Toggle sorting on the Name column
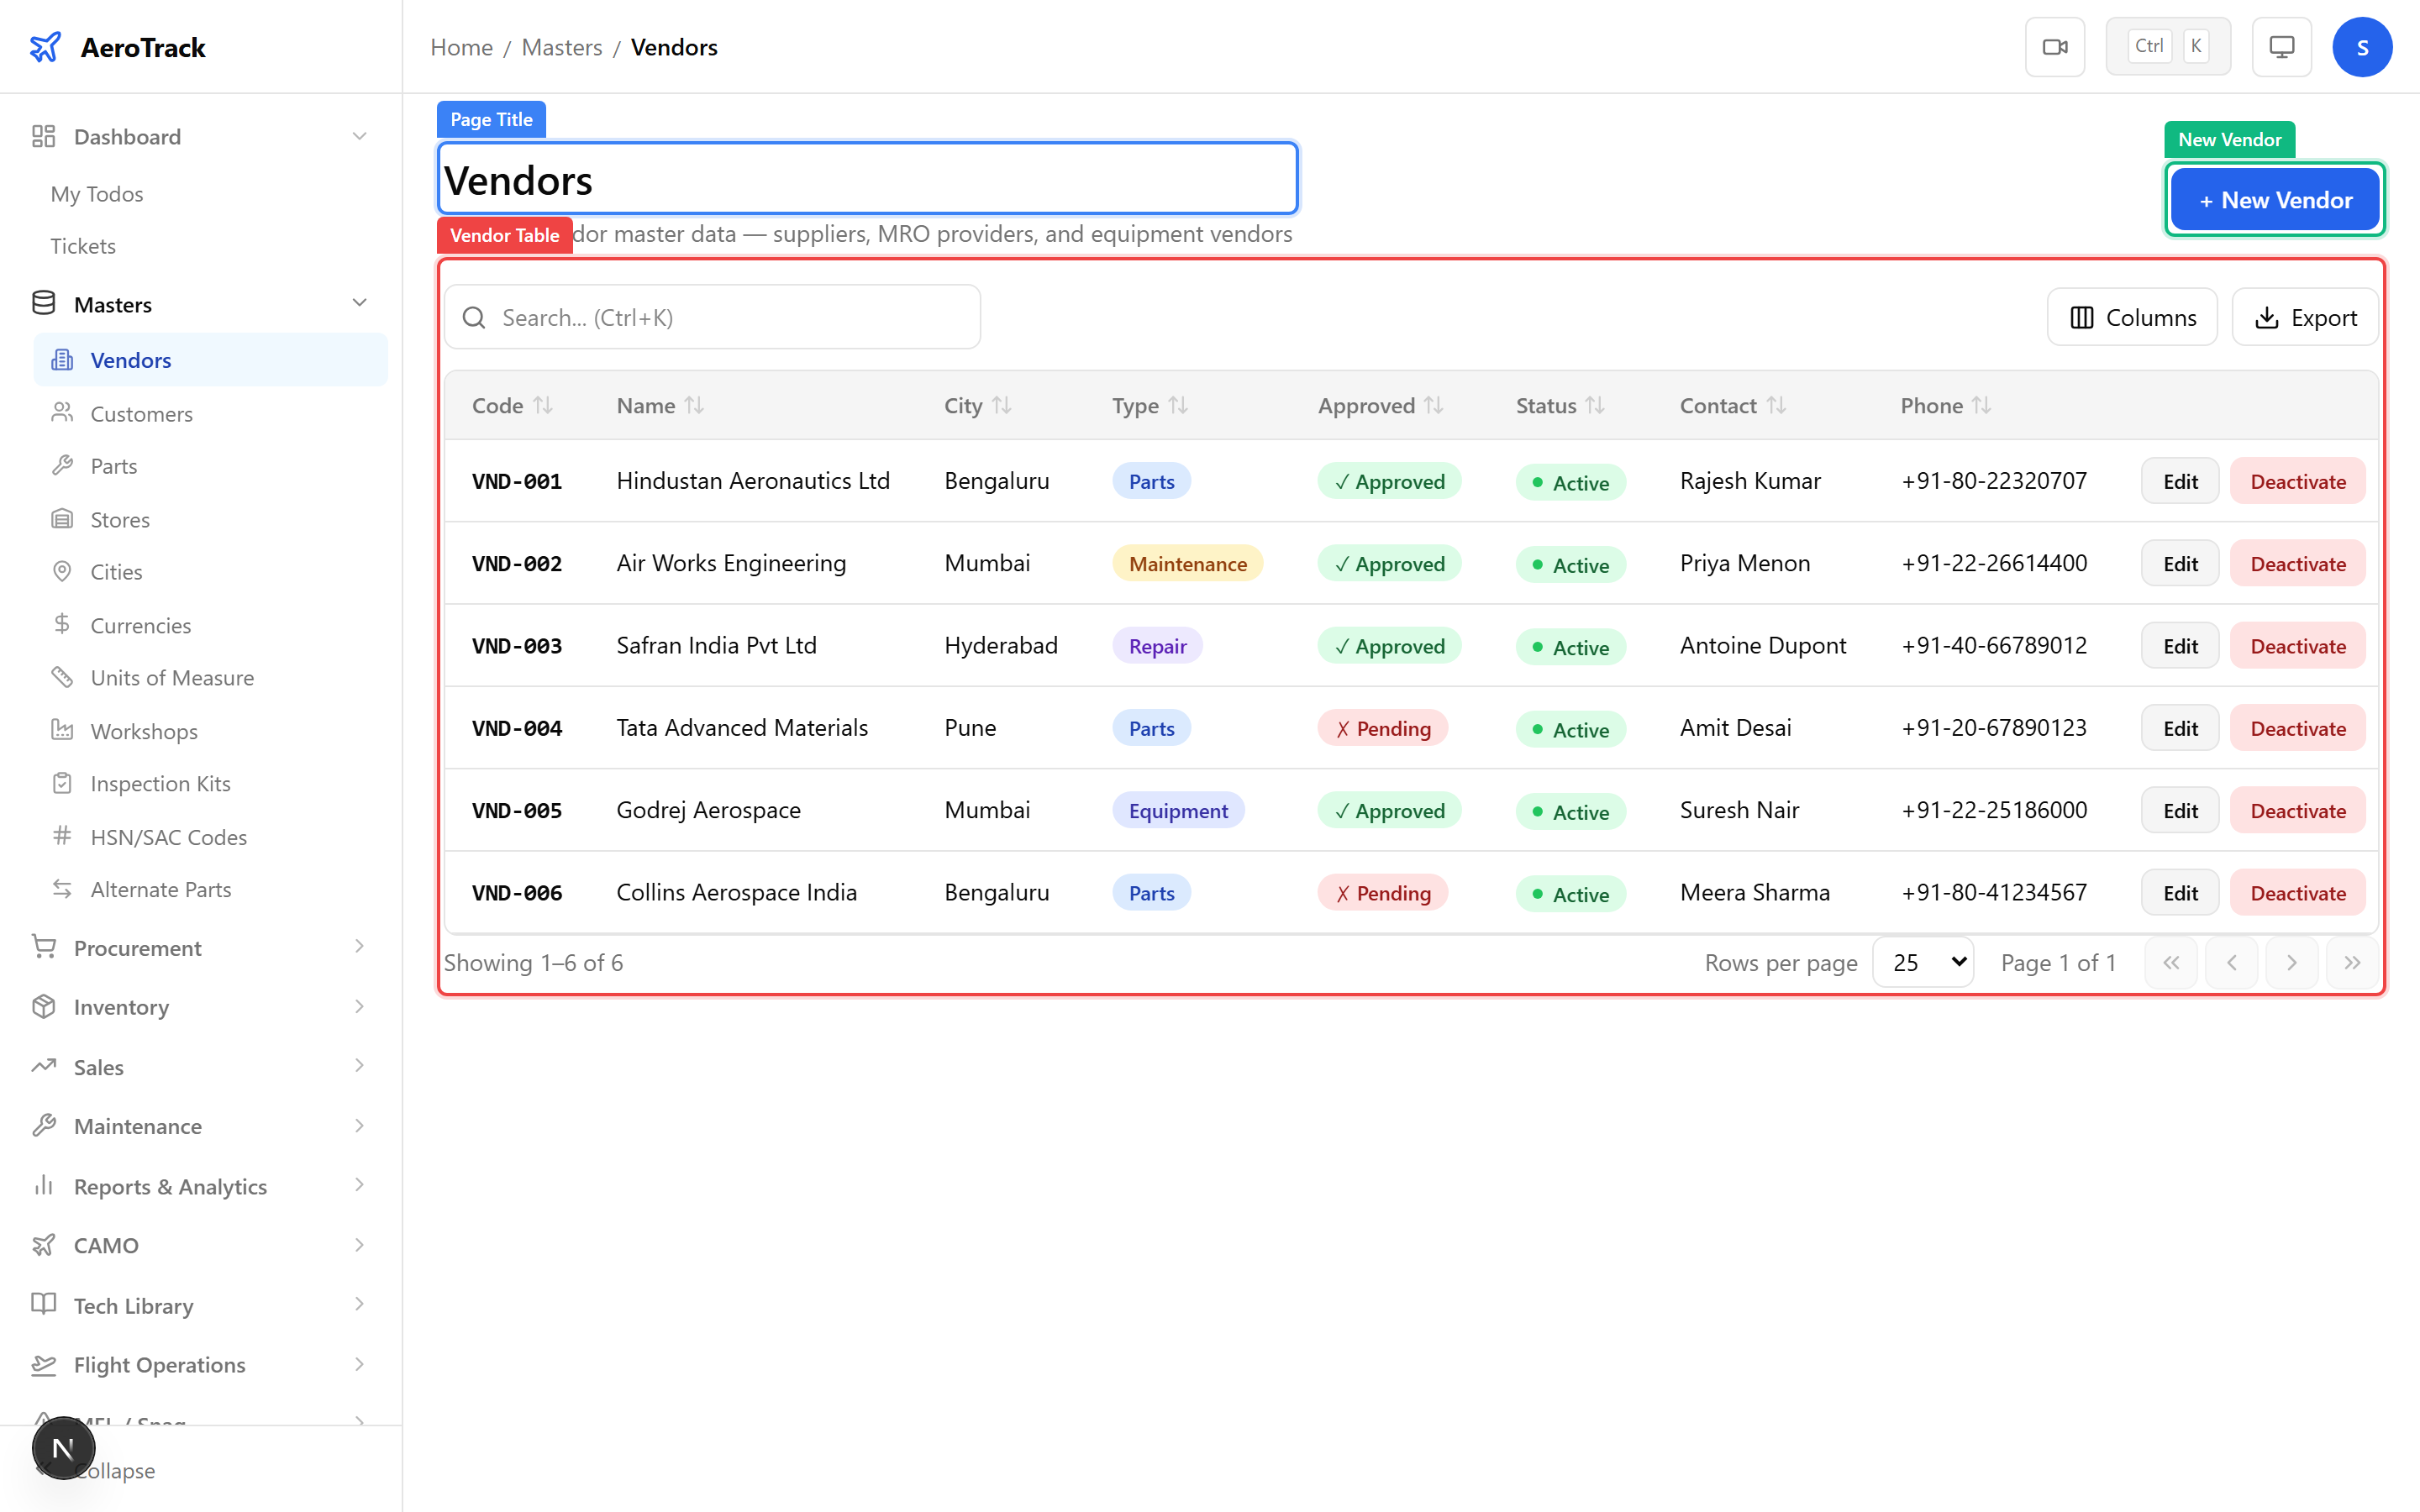Image resolution: width=2420 pixels, height=1512 pixels. pyautogui.click(x=694, y=405)
